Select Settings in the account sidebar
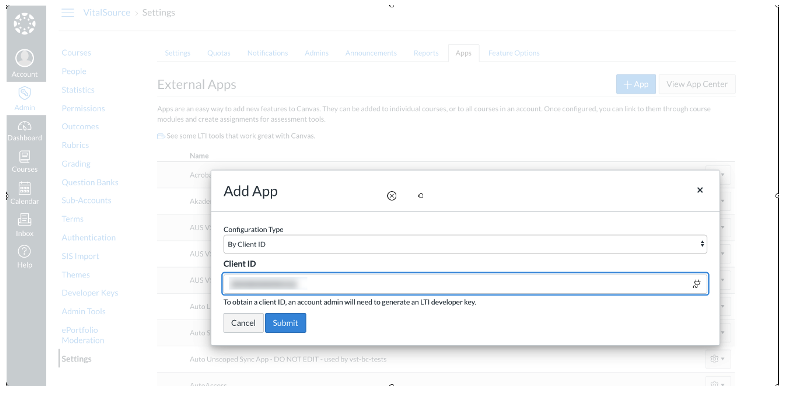The width and height of the screenshot is (786, 410). point(76,359)
